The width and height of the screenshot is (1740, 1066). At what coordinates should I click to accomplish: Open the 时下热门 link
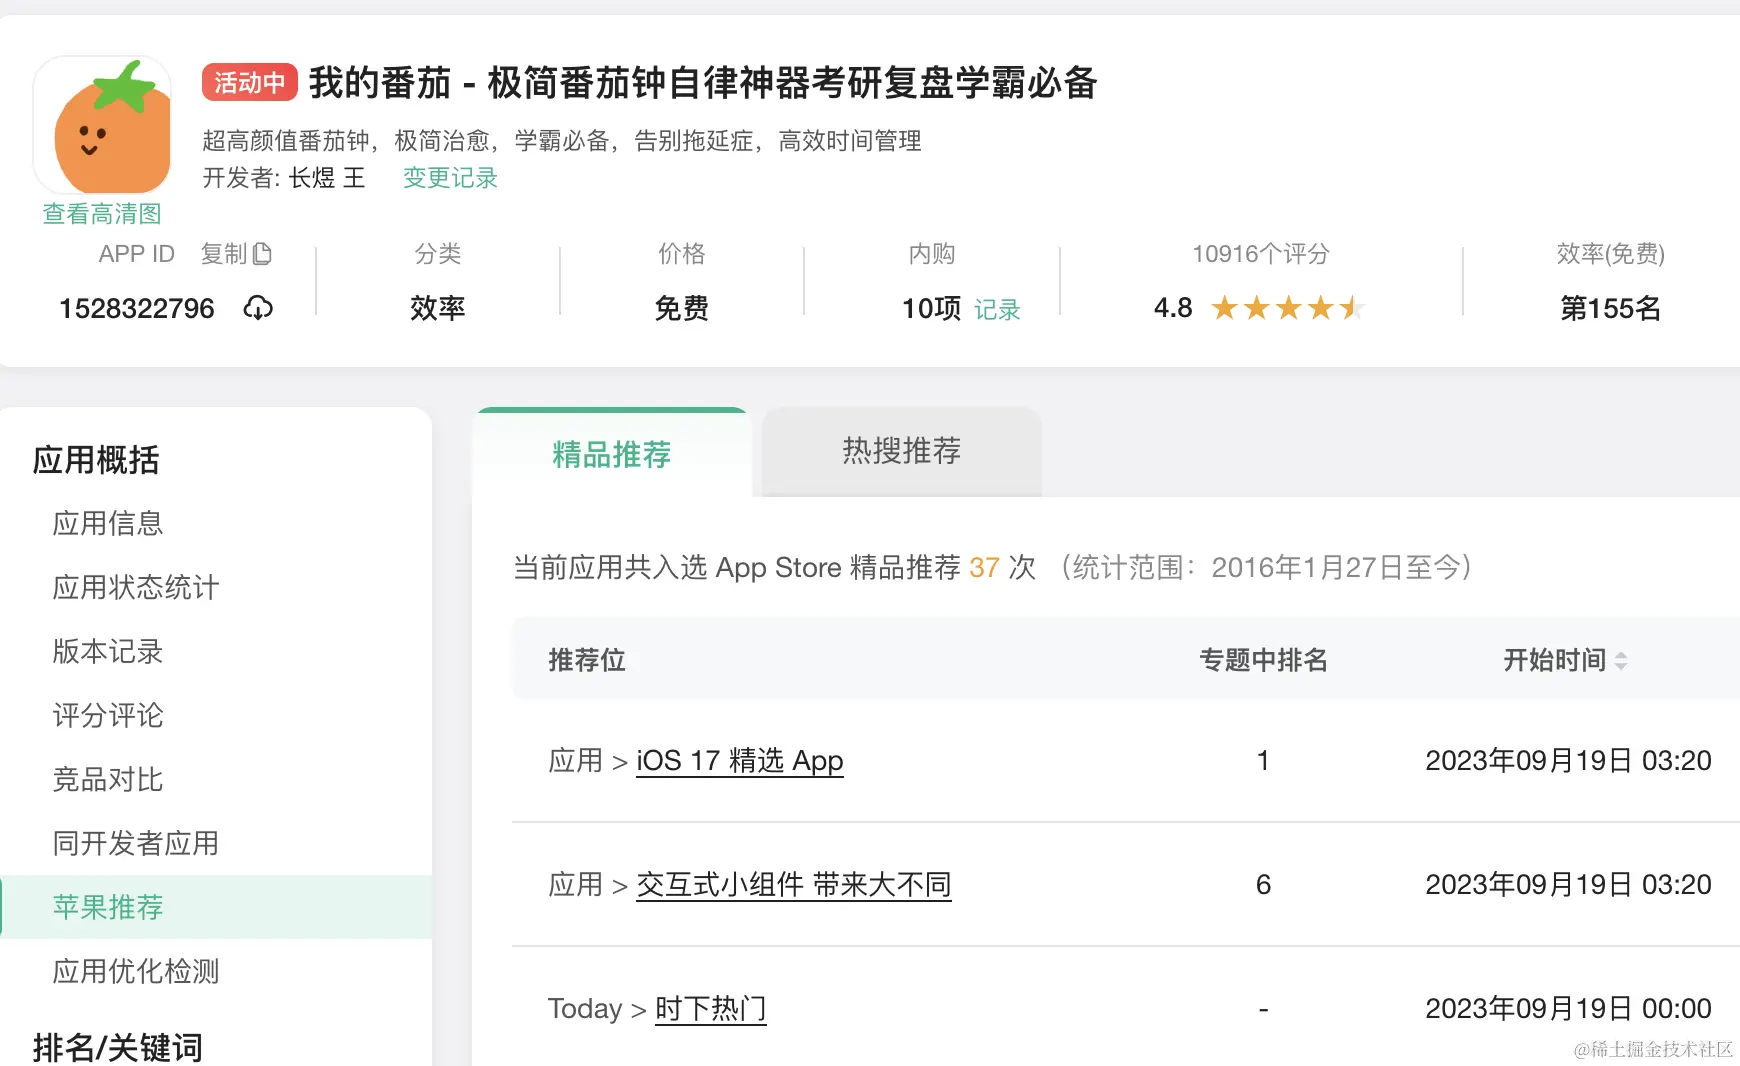point(711,1009)
